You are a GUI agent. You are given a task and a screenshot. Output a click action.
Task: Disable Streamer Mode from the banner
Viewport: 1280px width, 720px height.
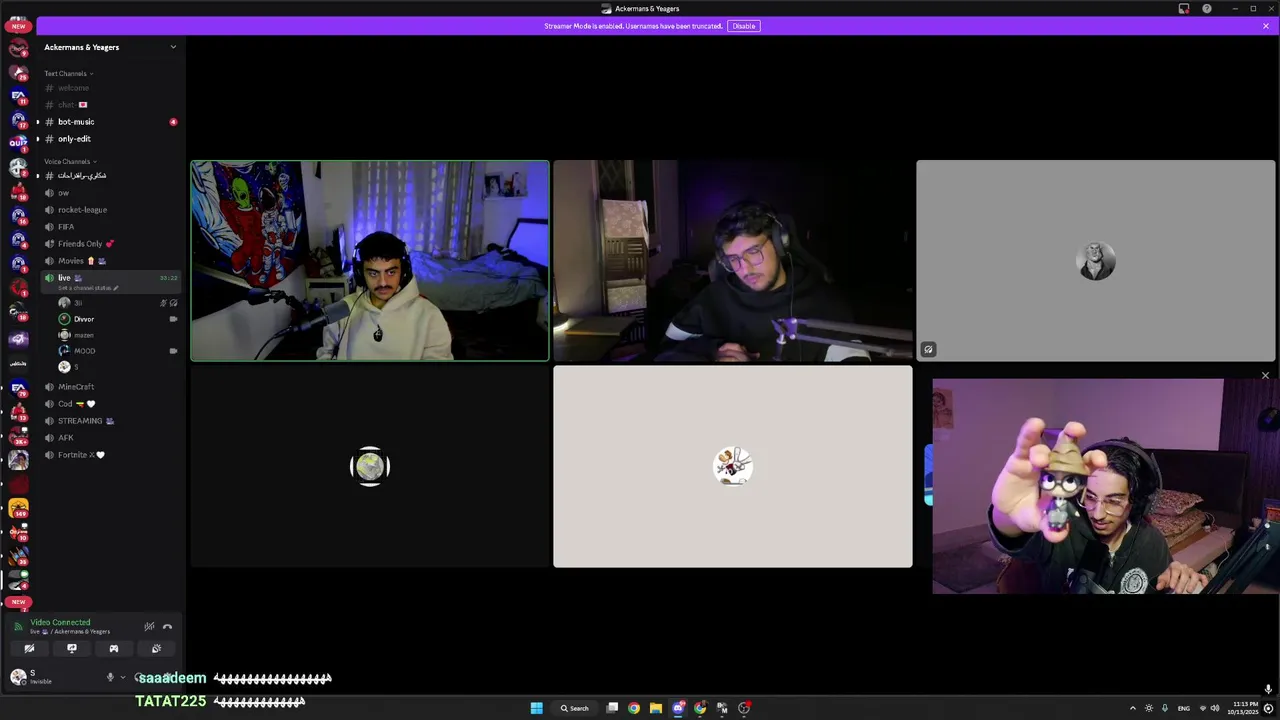[744, 26]
